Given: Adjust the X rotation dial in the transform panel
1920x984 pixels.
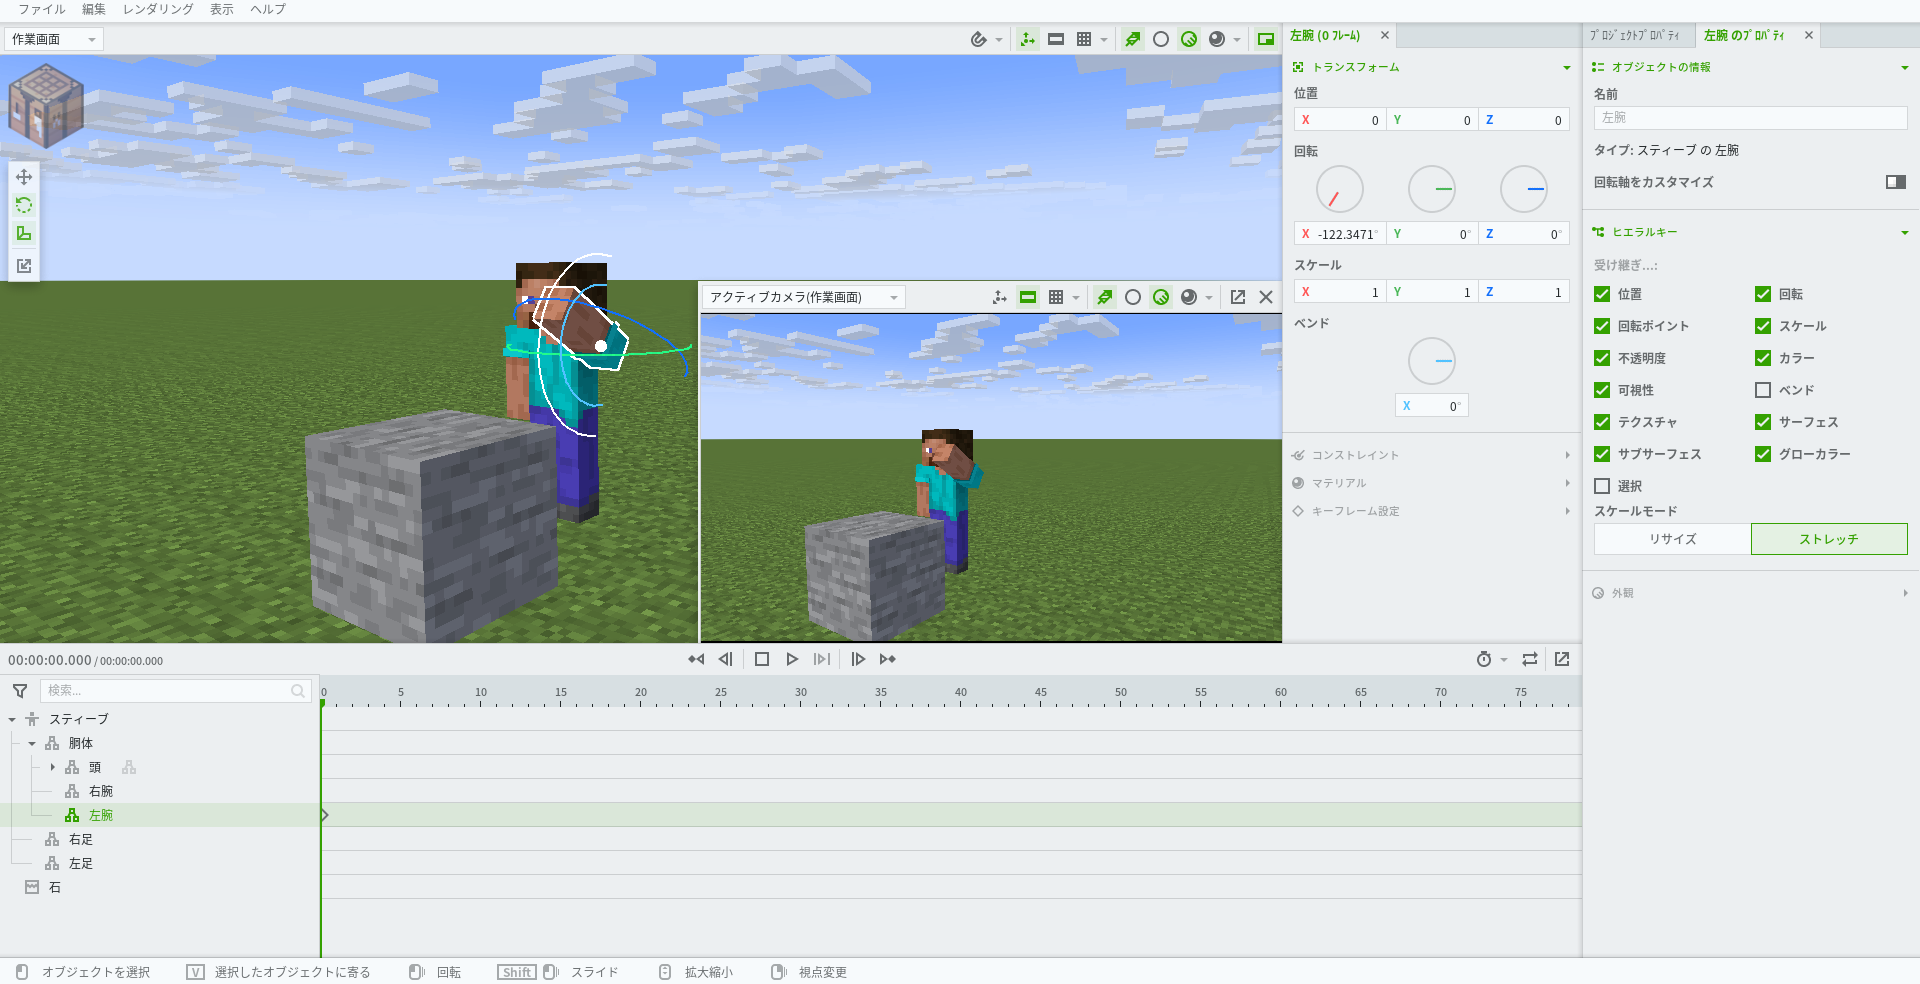Looking at the screenshot, I should [x=1339, y=189].
